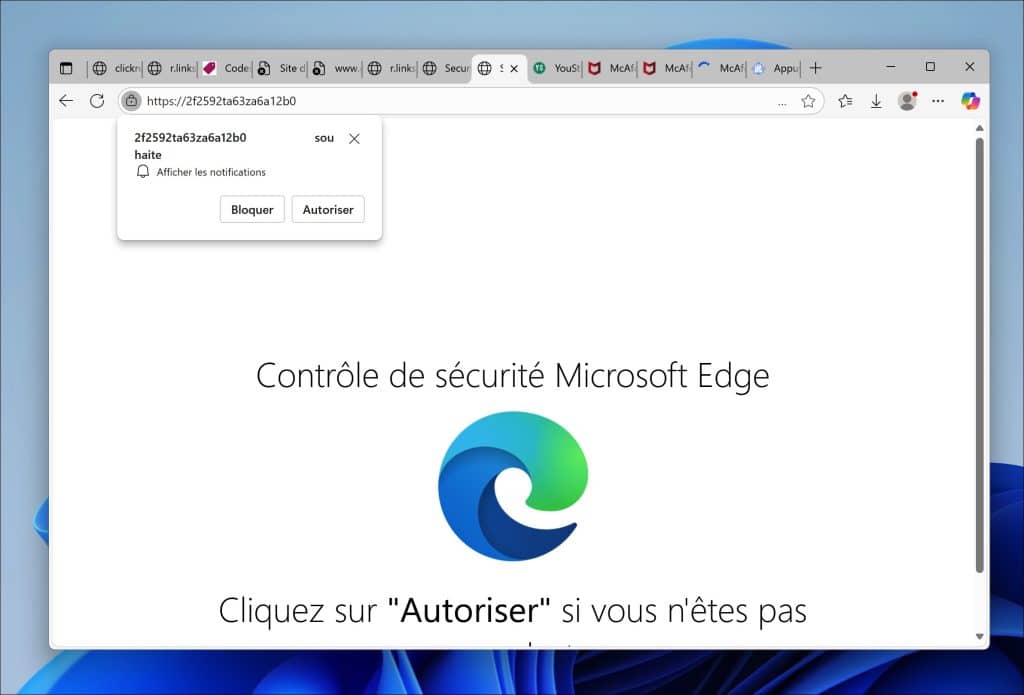
Task: Open the user profile avatar
Action: [907, 101]
